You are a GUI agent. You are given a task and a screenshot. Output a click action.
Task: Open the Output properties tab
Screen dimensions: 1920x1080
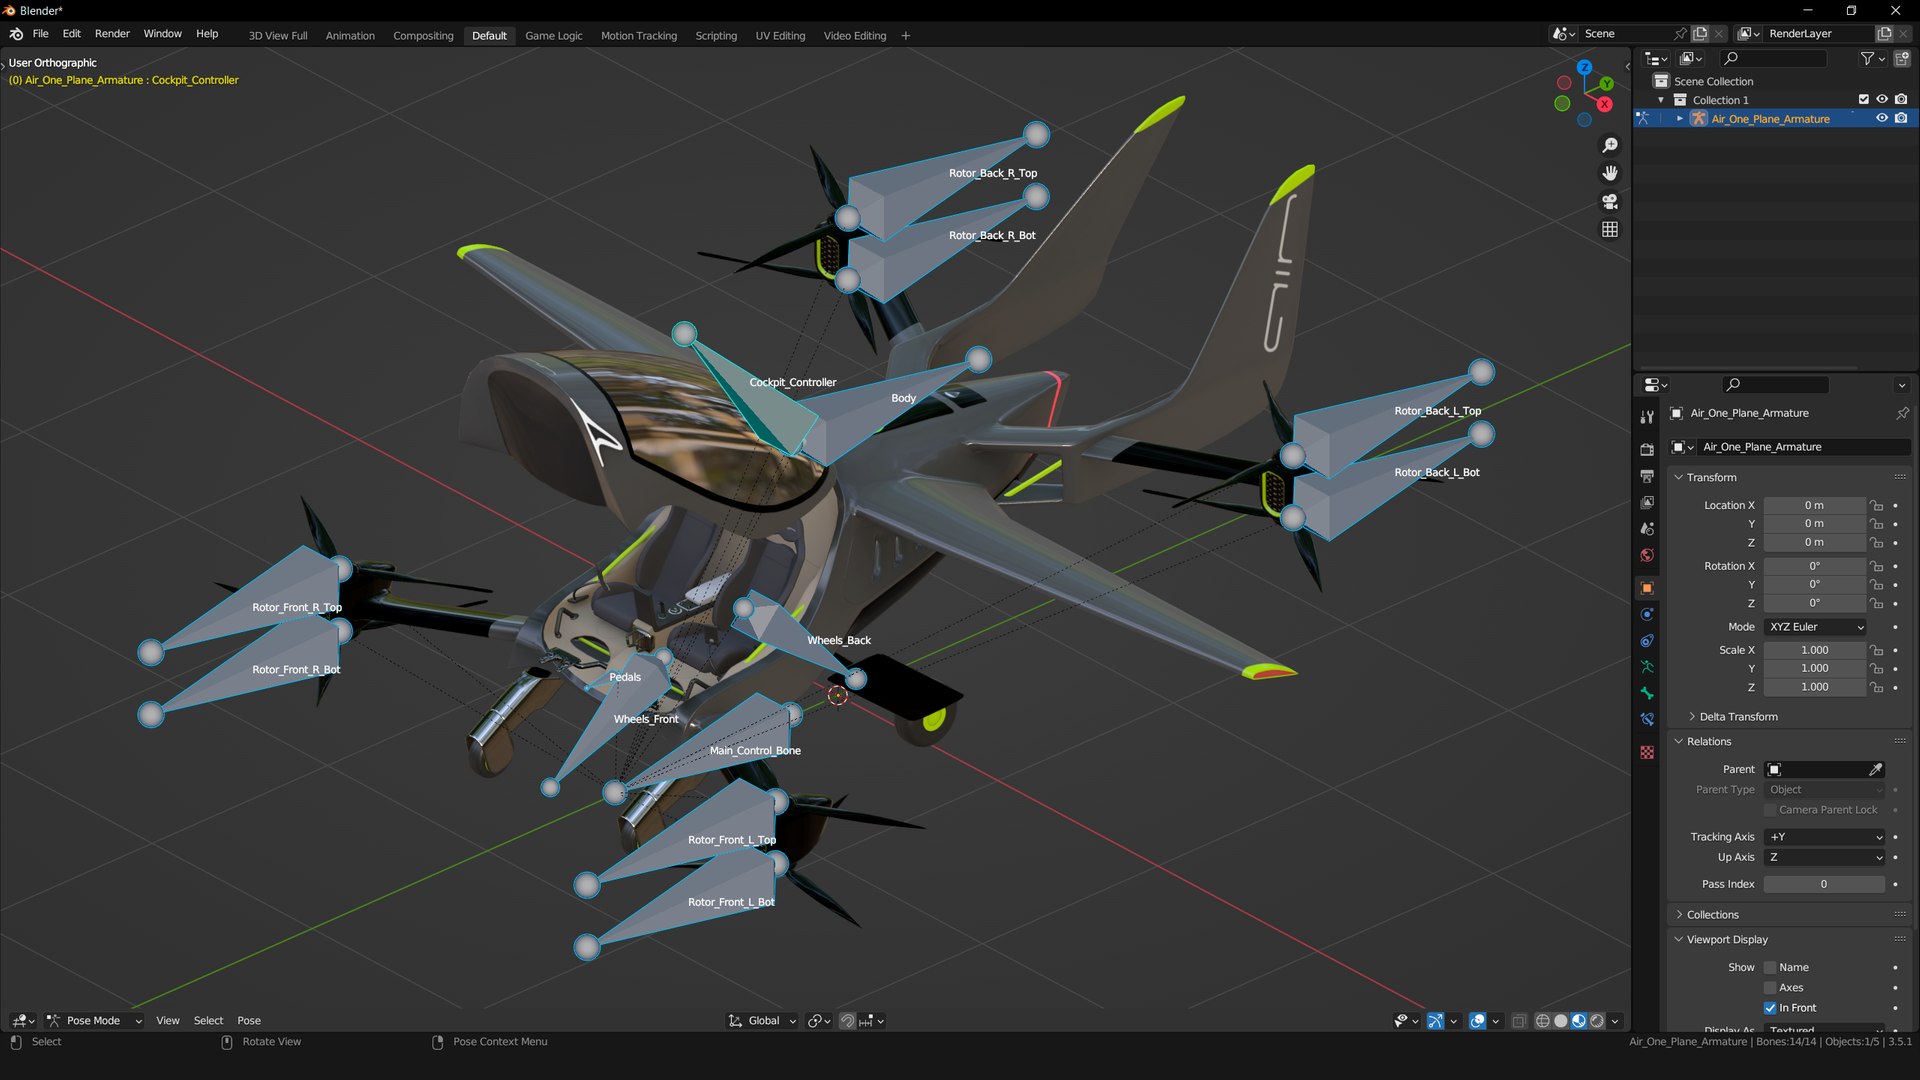click(x=1647, y=476)
